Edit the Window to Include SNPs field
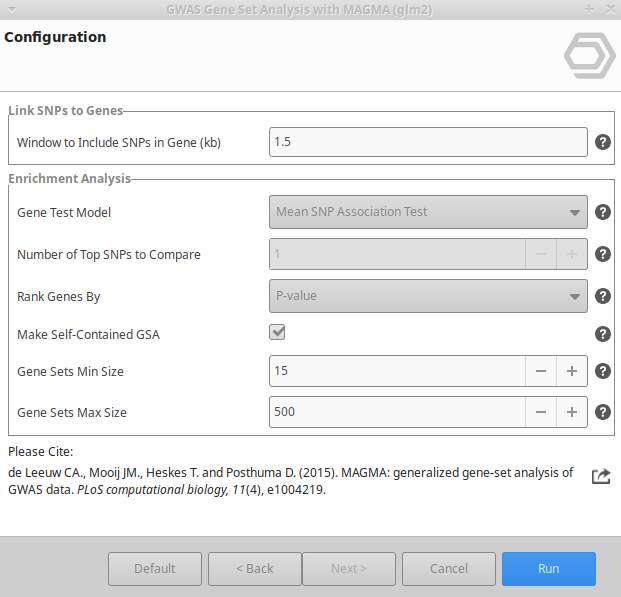The image size is (621, 597). pyautogui.click(x=428, y=142)
